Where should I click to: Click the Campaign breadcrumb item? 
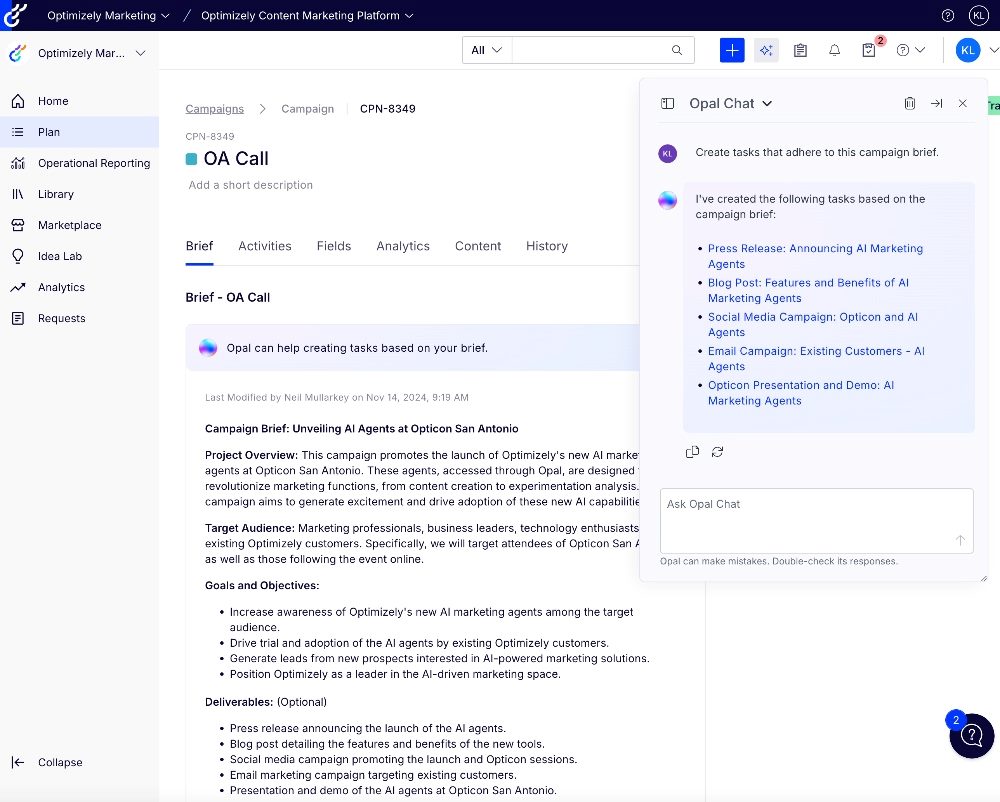tap(307, 109)
